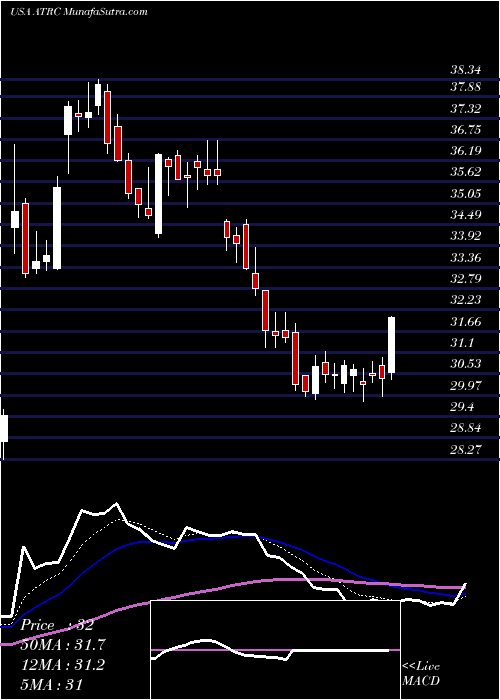
Task: Click the 31.1 price axis label
Action: tap(462, 343)
